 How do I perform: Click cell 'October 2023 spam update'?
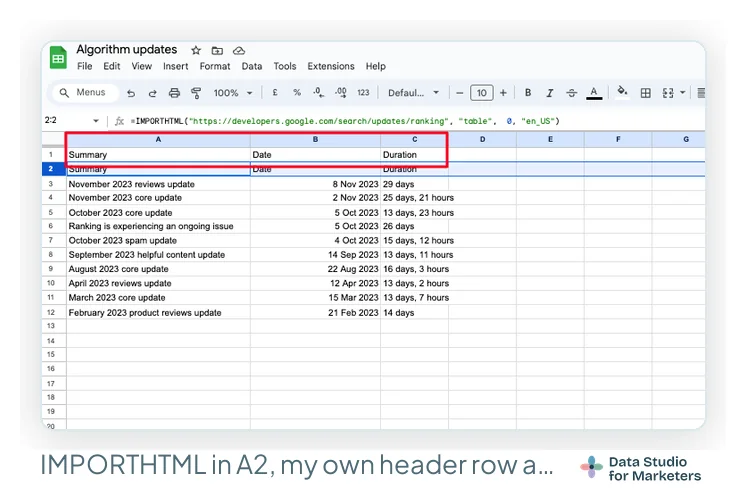click(158, 240)
